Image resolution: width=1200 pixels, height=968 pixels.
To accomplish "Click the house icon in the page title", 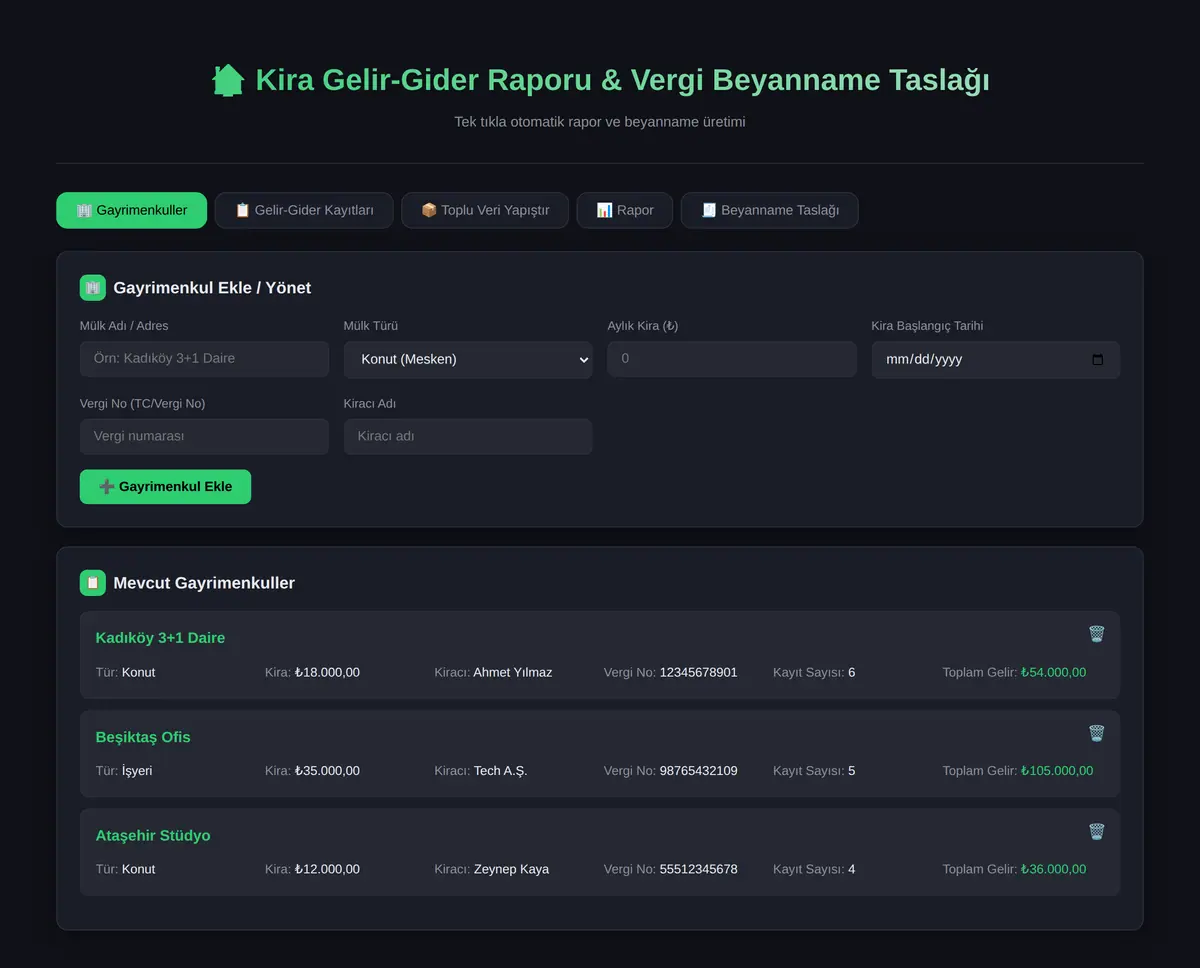I will click(x=228, y=80).
